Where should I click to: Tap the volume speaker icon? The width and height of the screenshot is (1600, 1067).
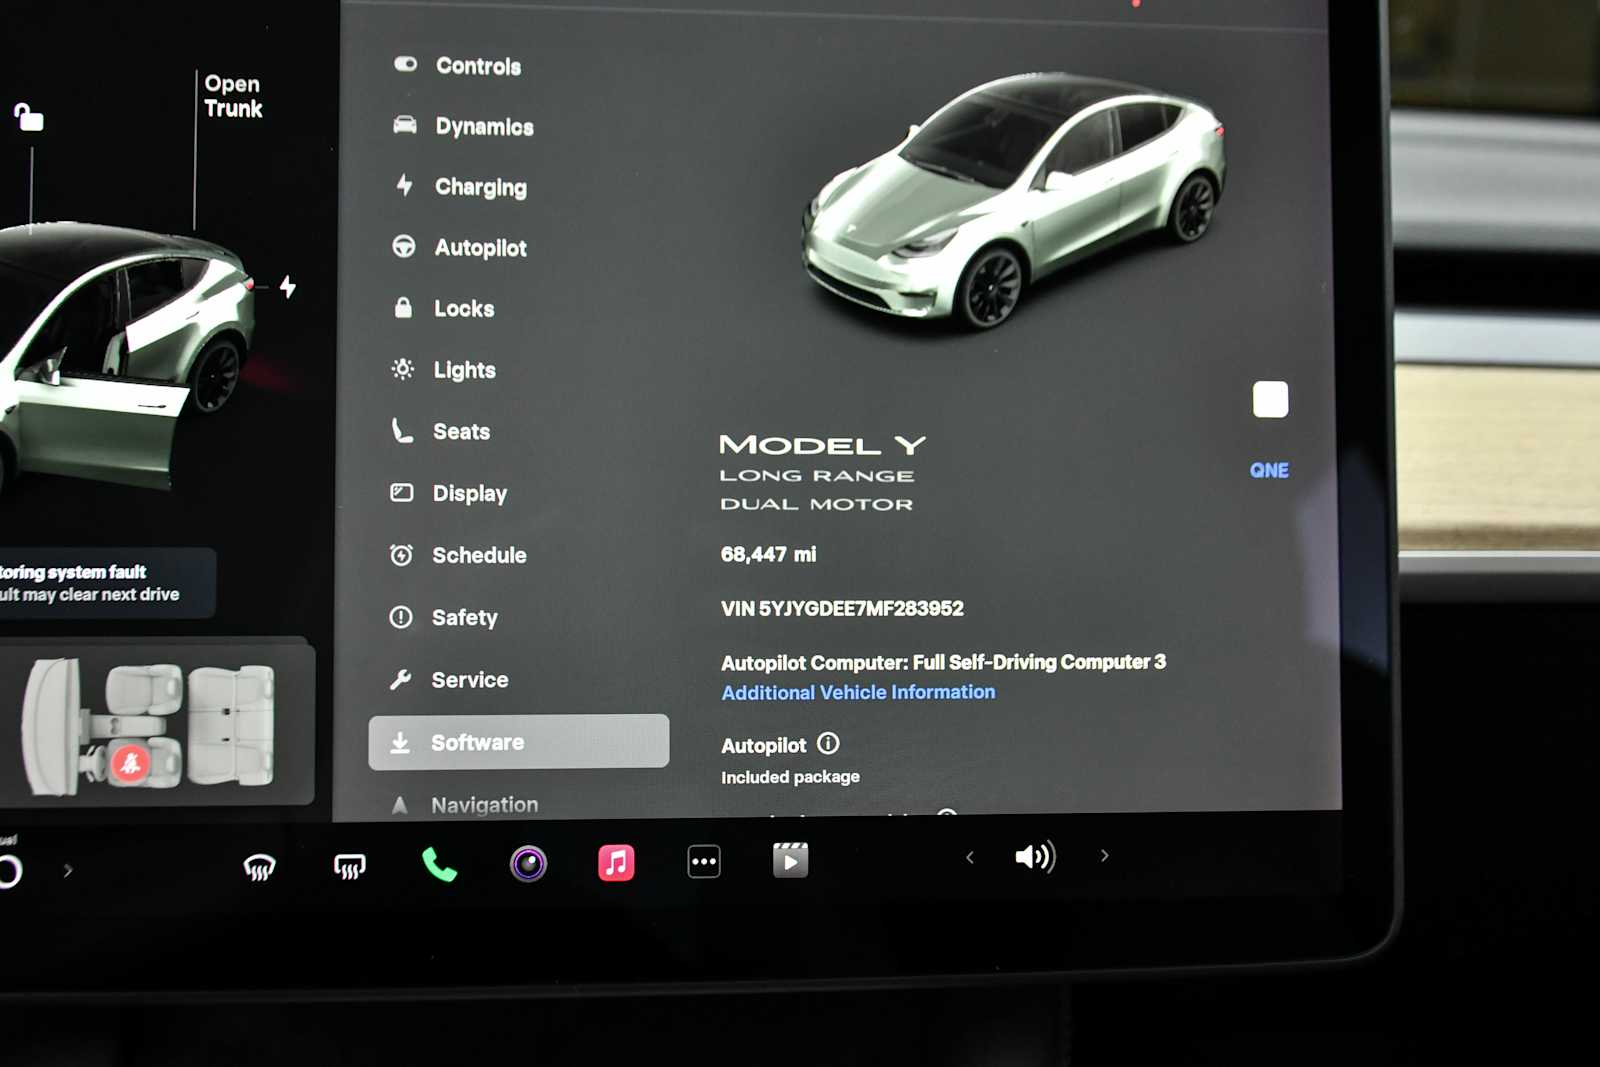1035,857
